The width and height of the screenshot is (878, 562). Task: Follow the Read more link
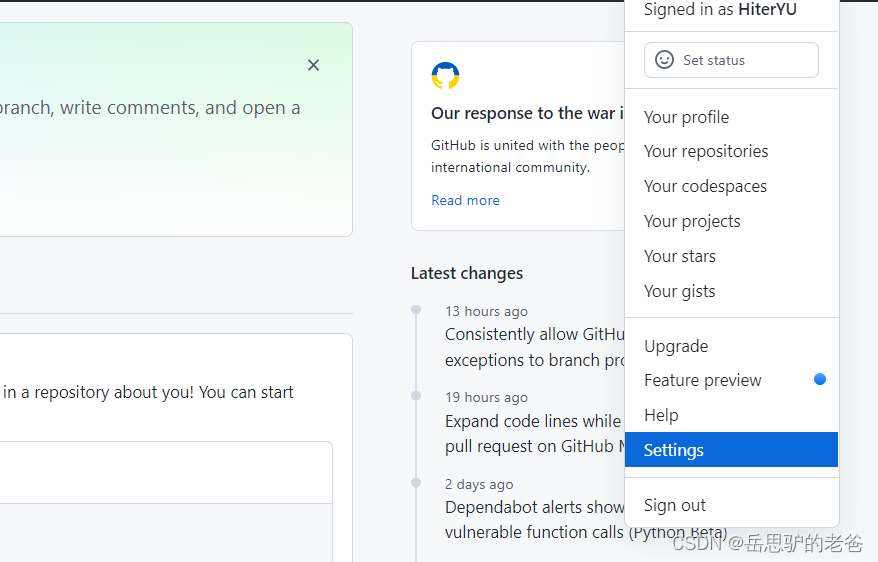(465, 200)
